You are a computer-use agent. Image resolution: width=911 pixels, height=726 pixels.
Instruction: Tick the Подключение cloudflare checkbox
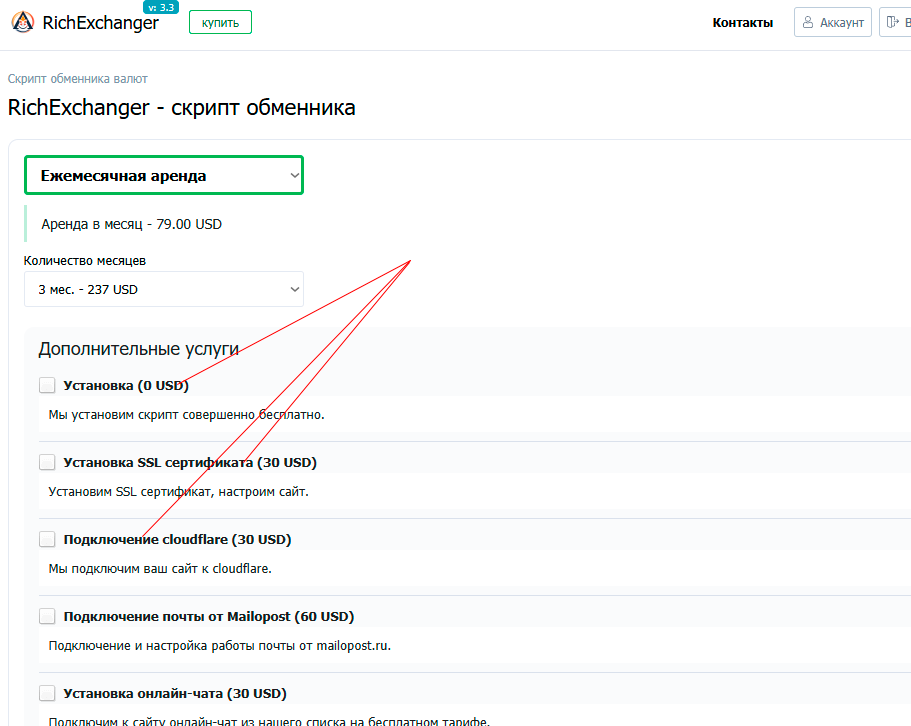[x=47, y=539]
